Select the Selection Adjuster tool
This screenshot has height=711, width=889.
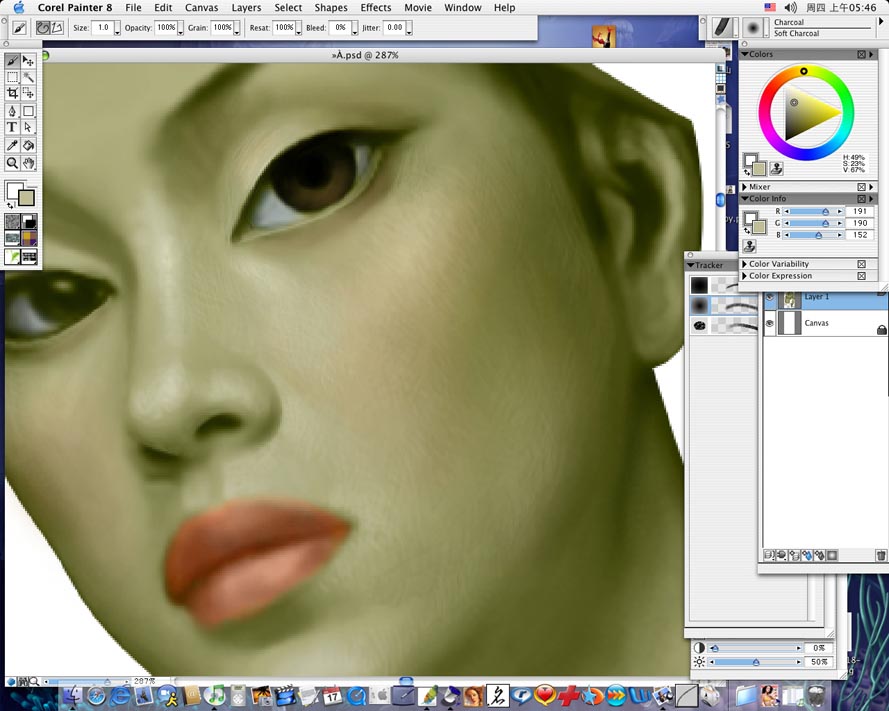tap(28, 93)
